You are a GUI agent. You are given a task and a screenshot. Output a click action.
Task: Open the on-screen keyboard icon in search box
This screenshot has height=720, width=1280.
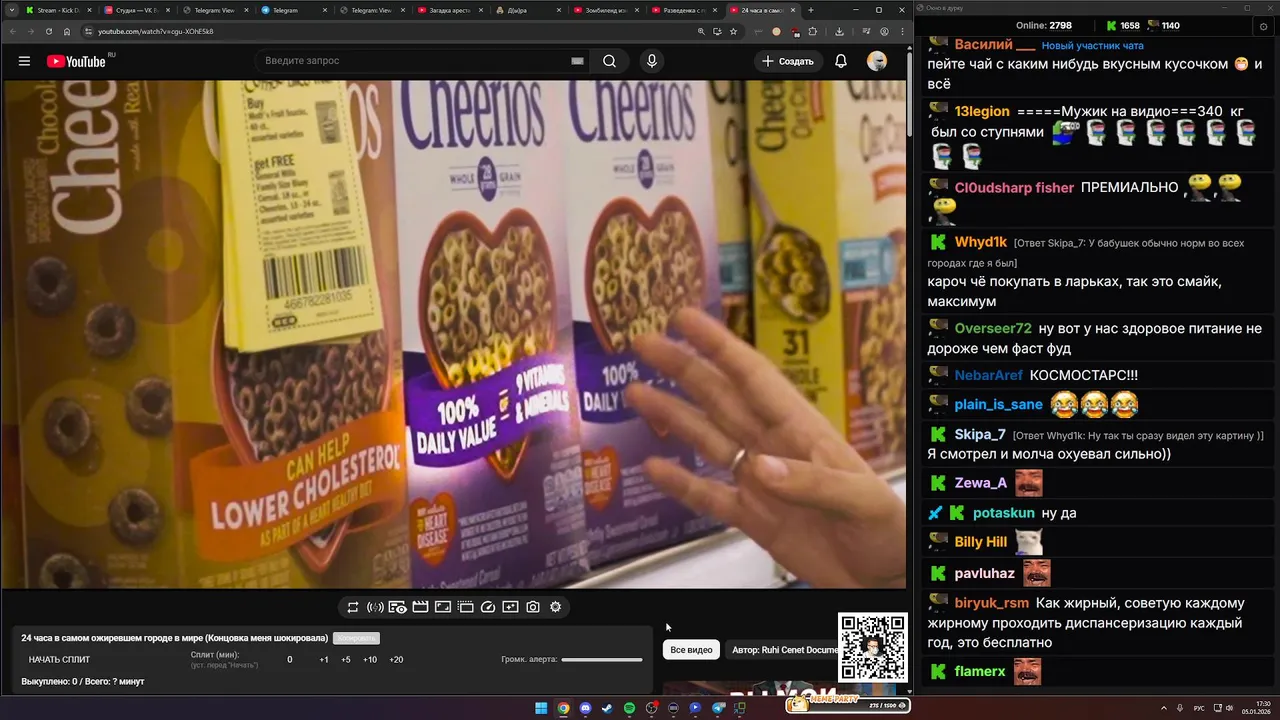coord(577,61)
